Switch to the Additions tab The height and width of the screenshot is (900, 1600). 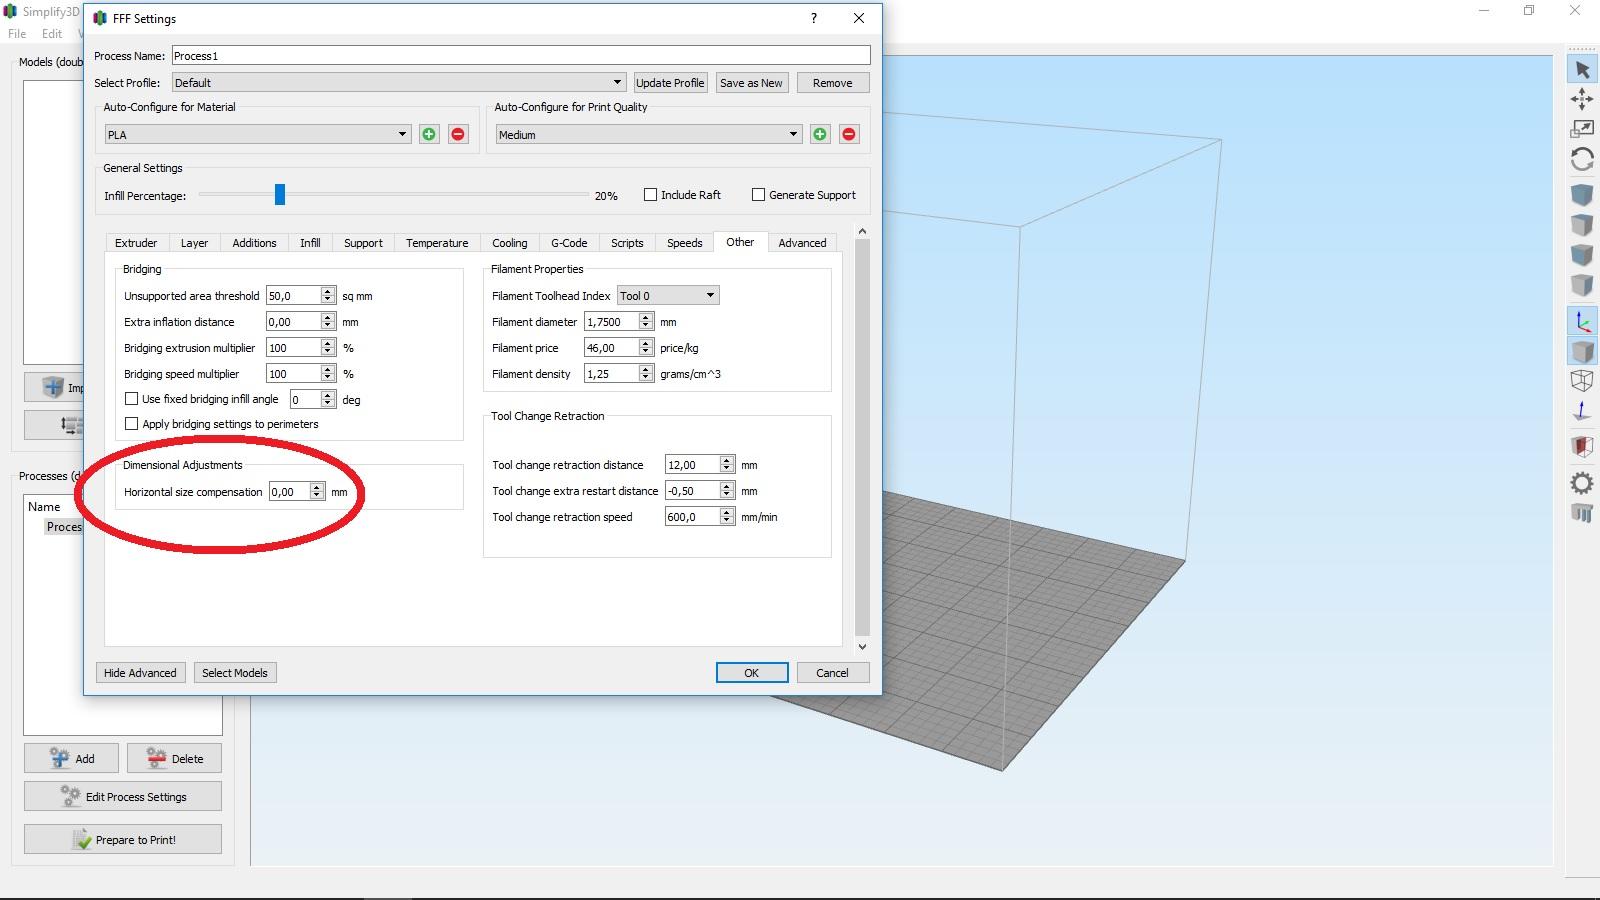[254, 243]
